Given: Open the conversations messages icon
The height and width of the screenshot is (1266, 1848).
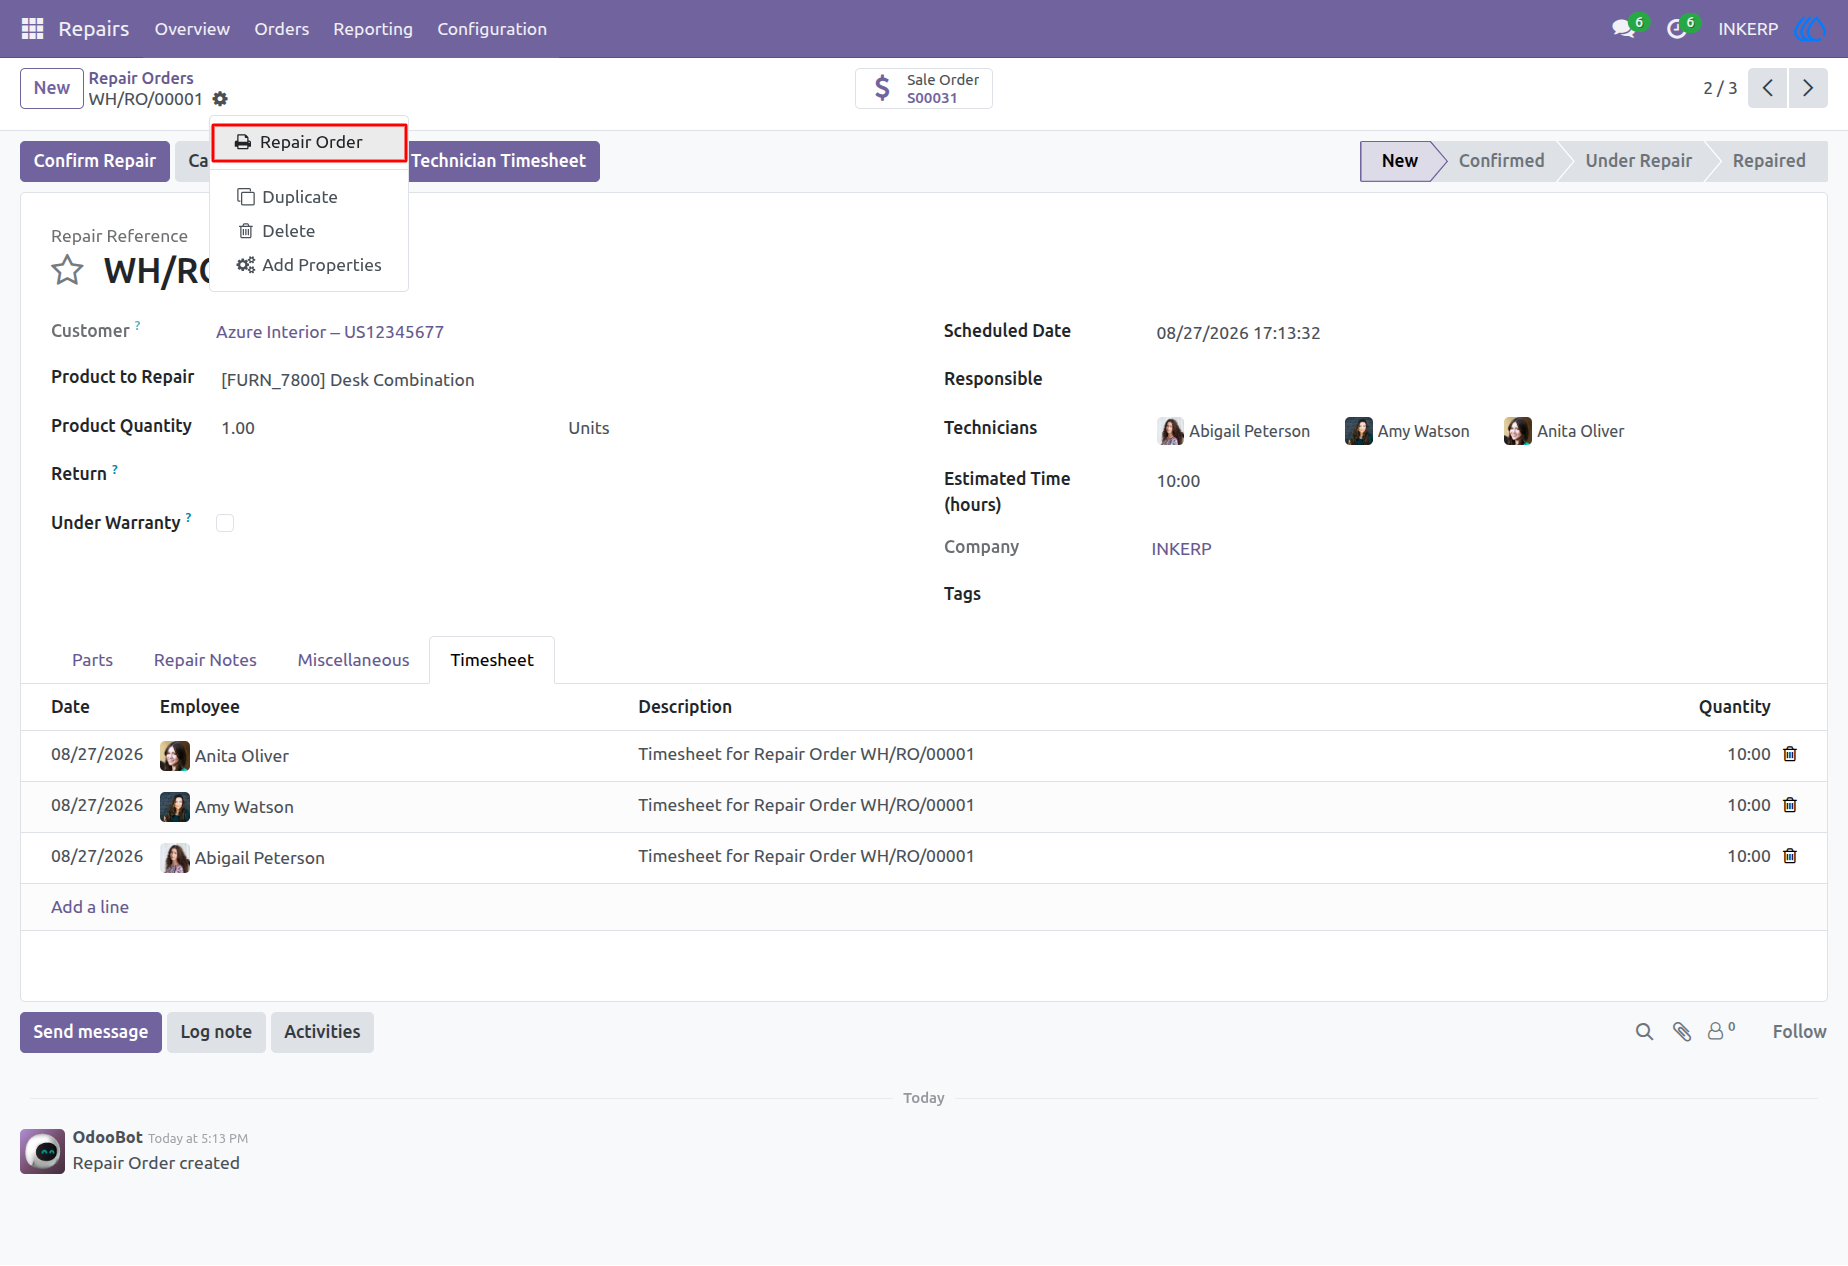Looking at the screenshot, I should [1624, 29].
